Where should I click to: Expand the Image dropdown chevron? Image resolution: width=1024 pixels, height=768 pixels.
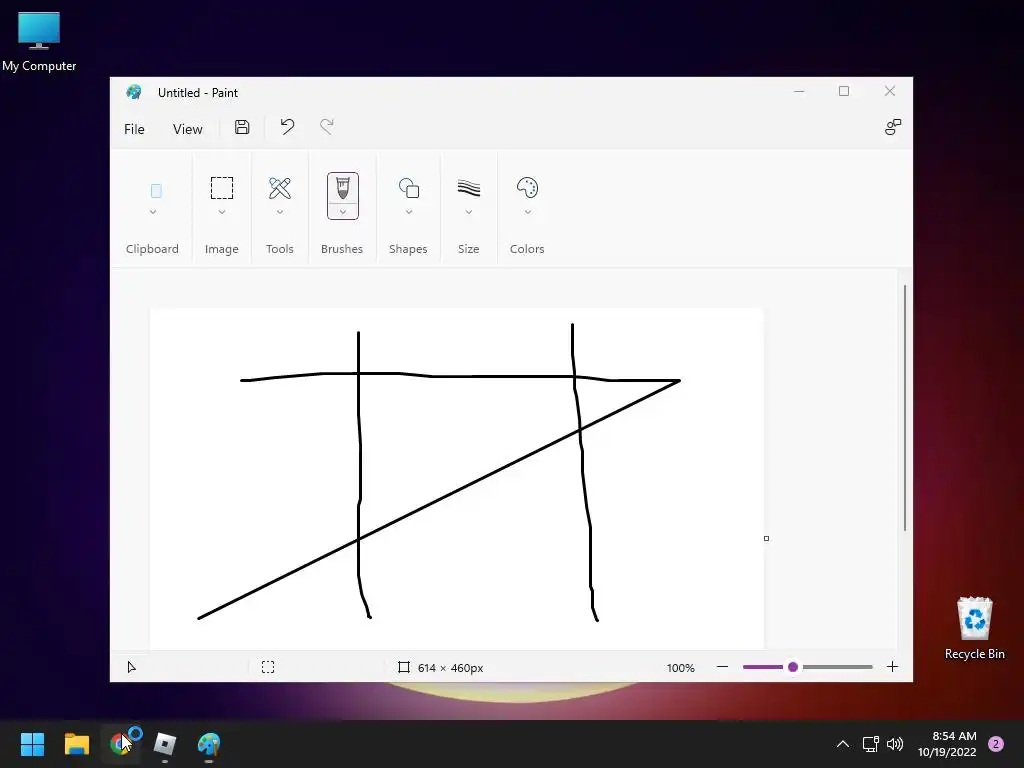tap(222, 212)
